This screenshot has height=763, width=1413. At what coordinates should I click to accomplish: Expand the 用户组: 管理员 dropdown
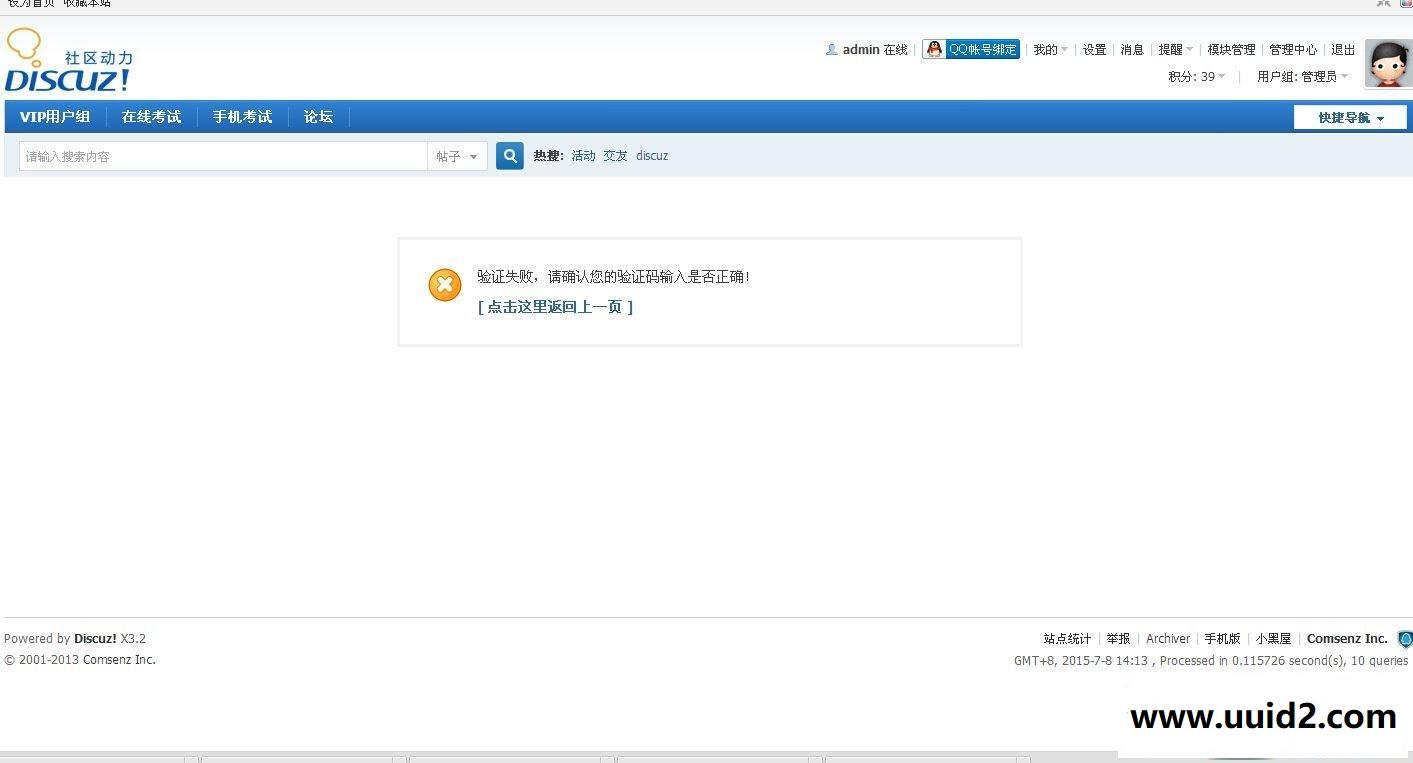click(1300, 76)
